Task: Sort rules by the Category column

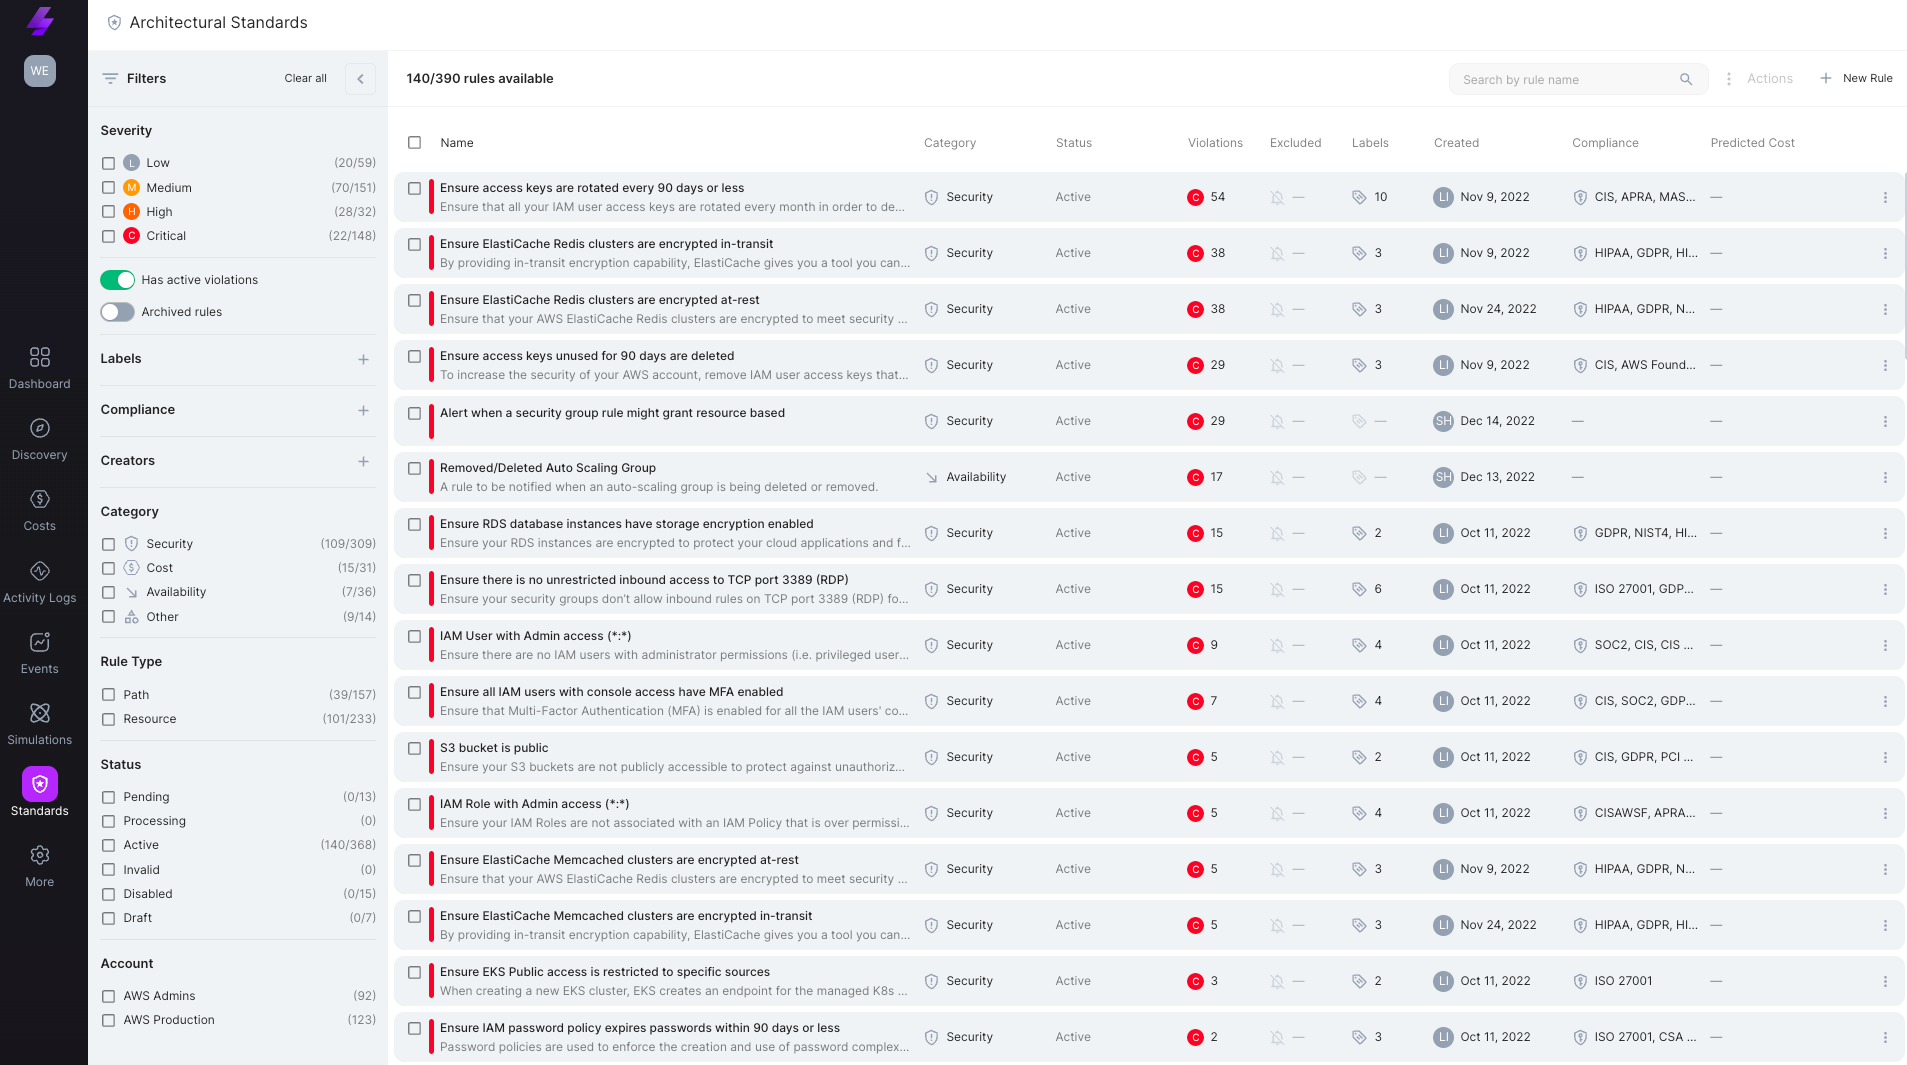Action: 950,143
